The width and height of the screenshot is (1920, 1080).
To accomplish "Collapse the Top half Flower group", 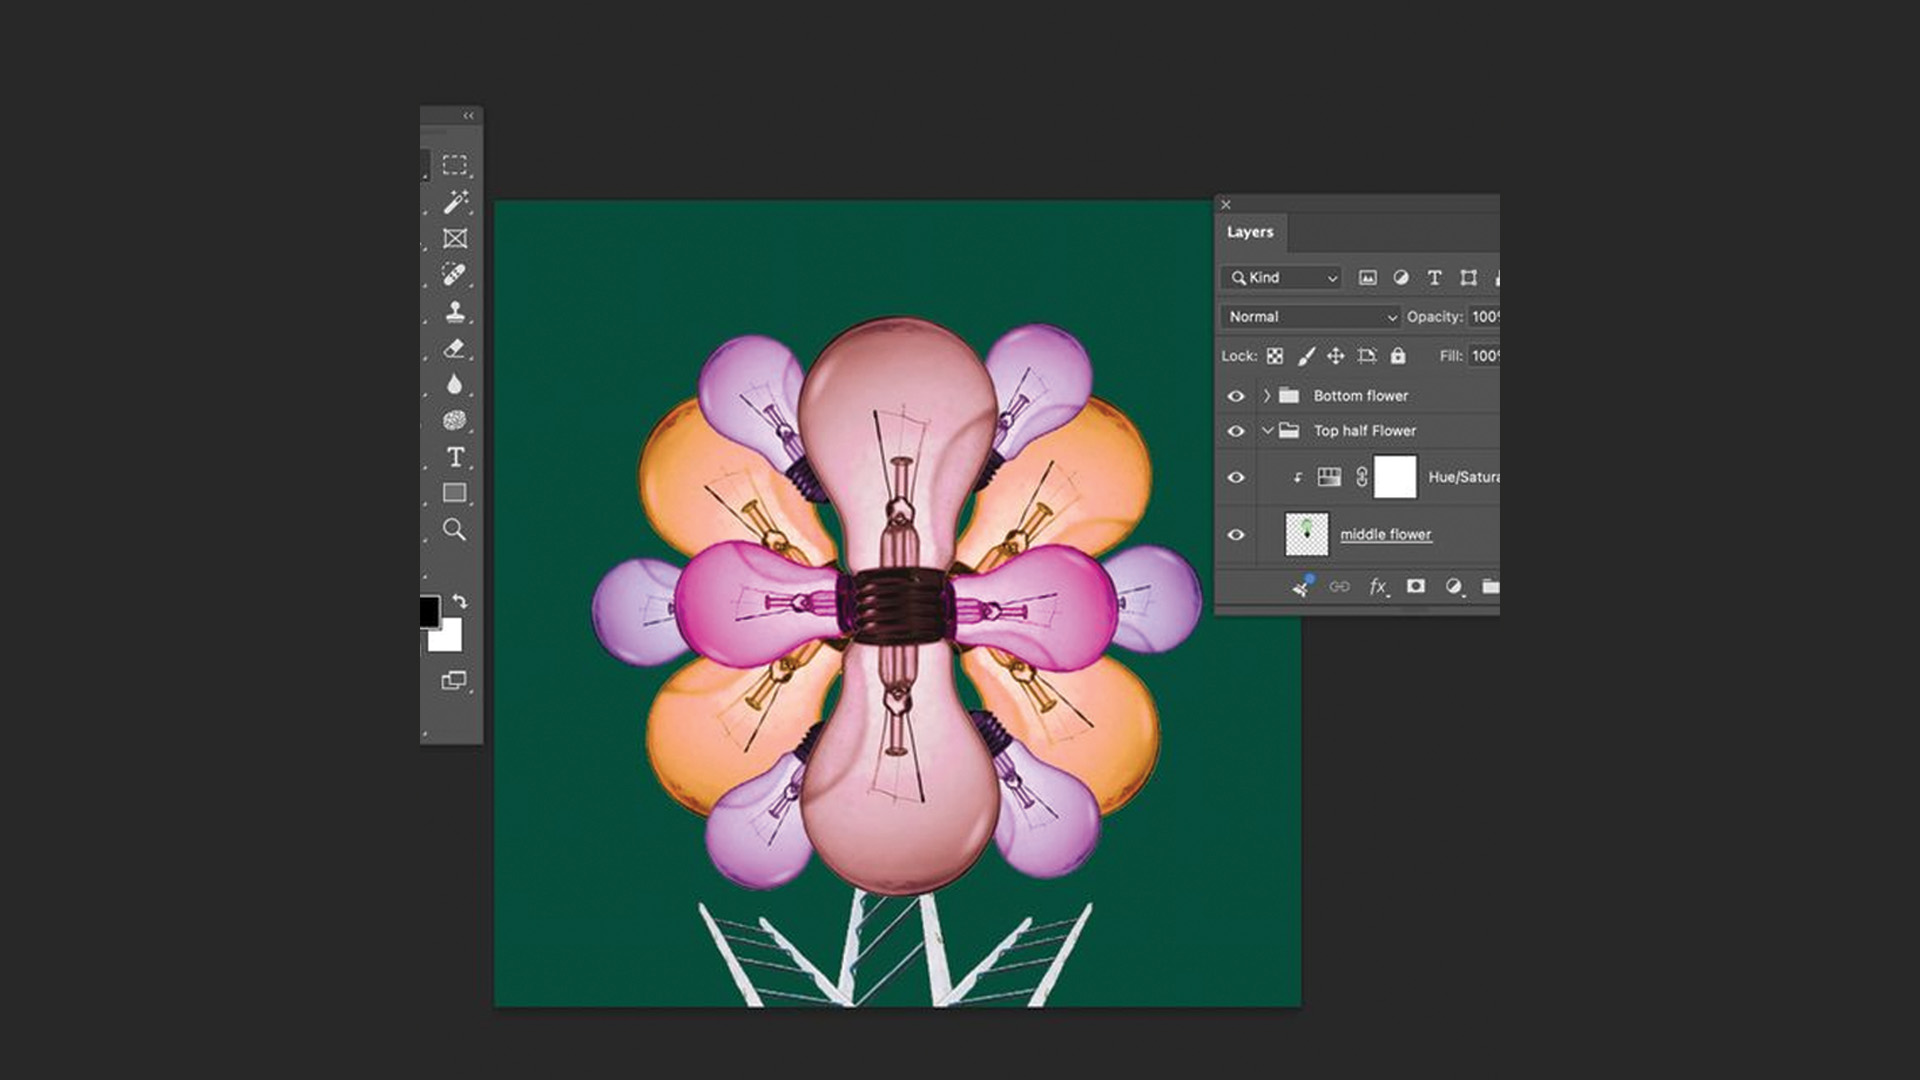I will coord(1267,431).
